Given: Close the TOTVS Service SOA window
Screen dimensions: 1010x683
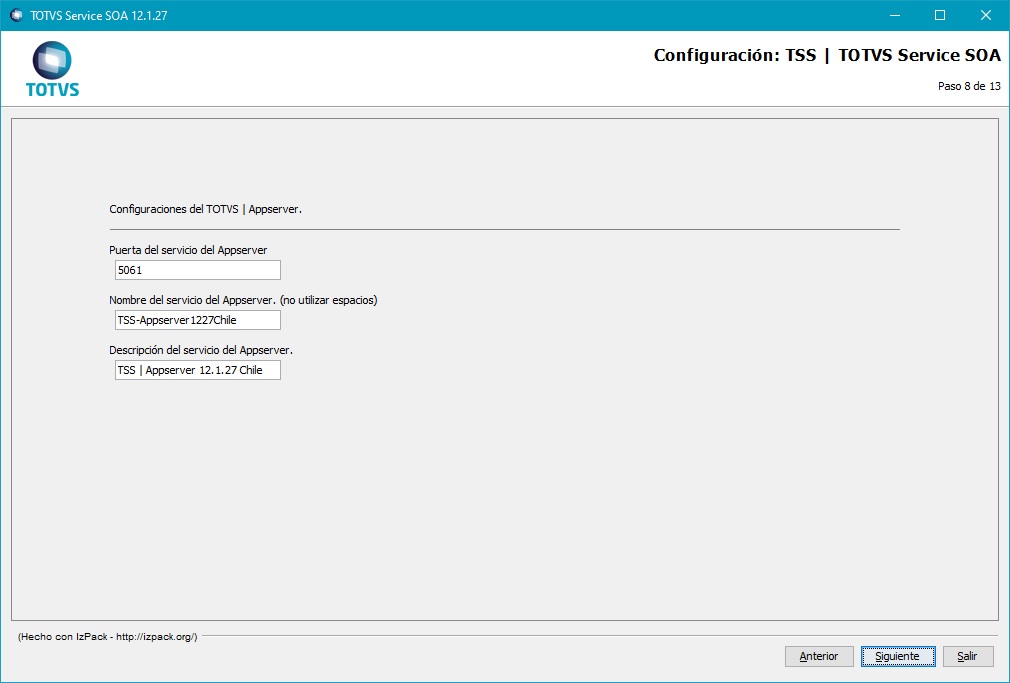Looking at the screenshot, I should click(986, 15).
